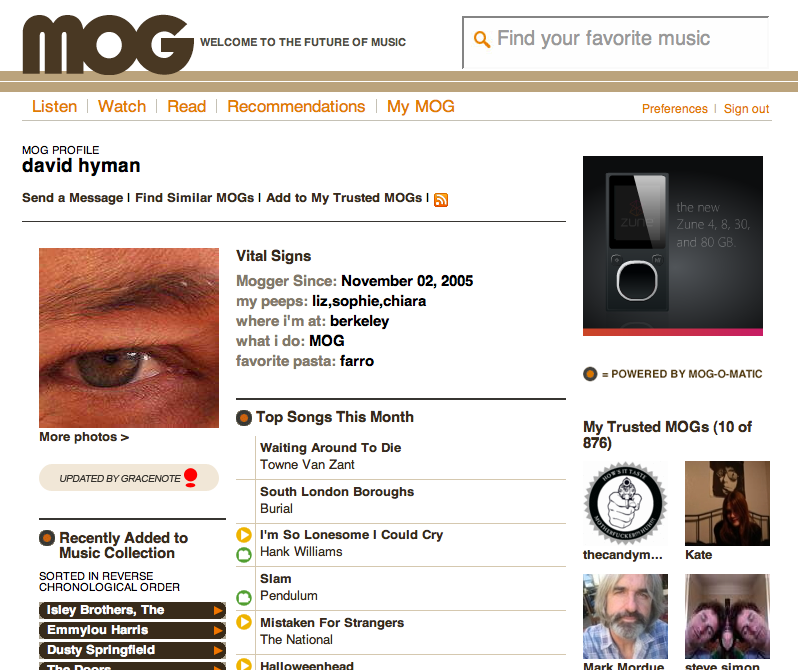Play I'm So Lonesome I Could Cry
798x670 pixels.
244,535
